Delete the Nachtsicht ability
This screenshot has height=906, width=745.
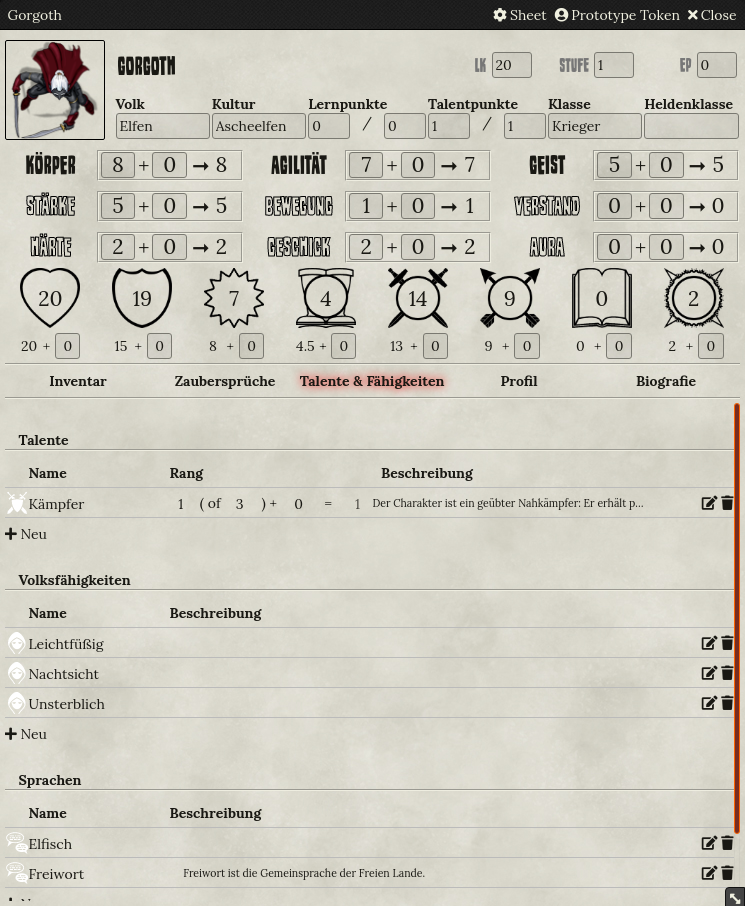pos(727,674)
